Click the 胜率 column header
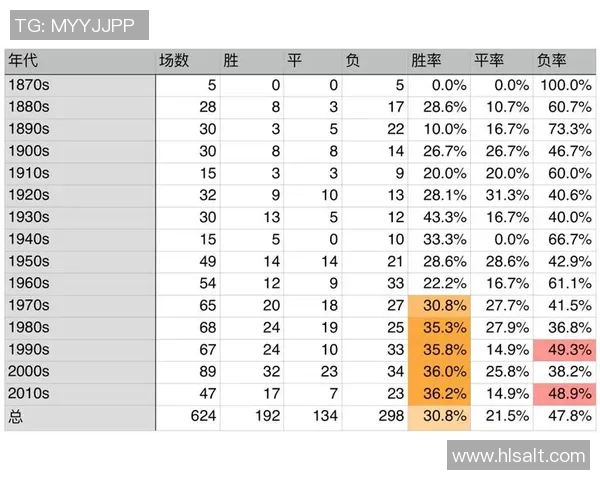600x480 pixels. tap(427, 60)
